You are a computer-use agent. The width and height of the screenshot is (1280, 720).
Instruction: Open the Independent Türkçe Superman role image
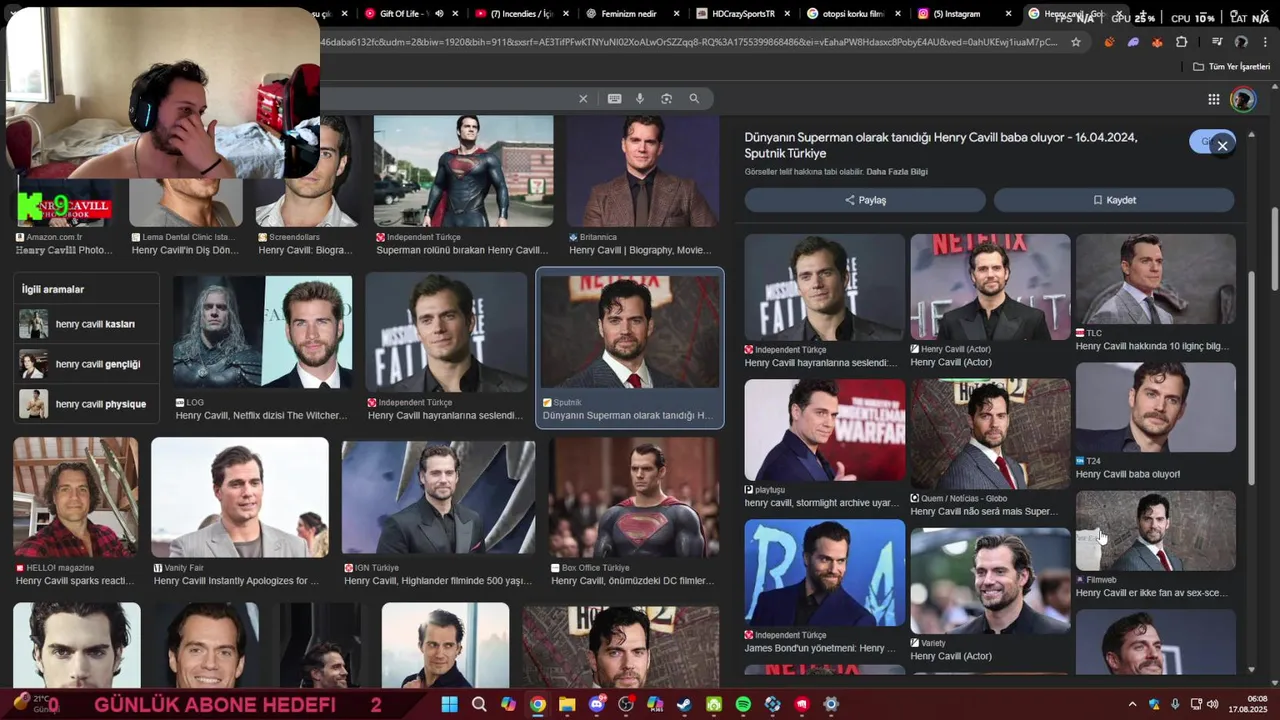click(463, 186)
